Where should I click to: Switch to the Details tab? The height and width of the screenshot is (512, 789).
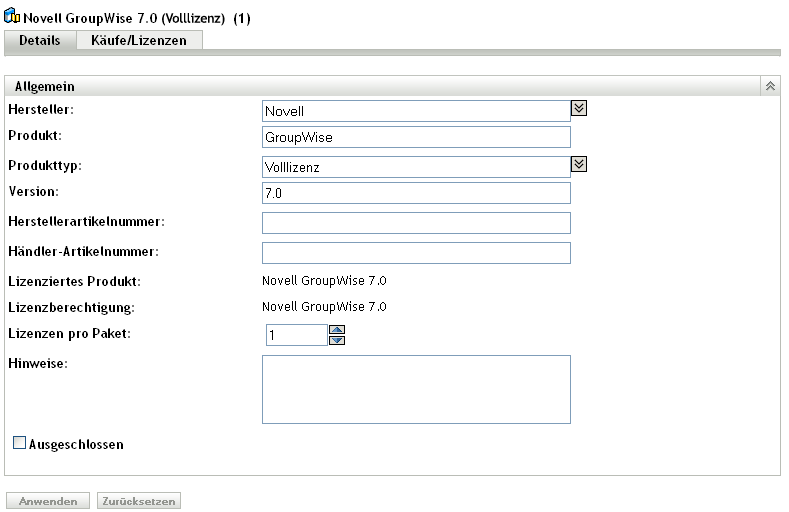(x=40, y=40)
